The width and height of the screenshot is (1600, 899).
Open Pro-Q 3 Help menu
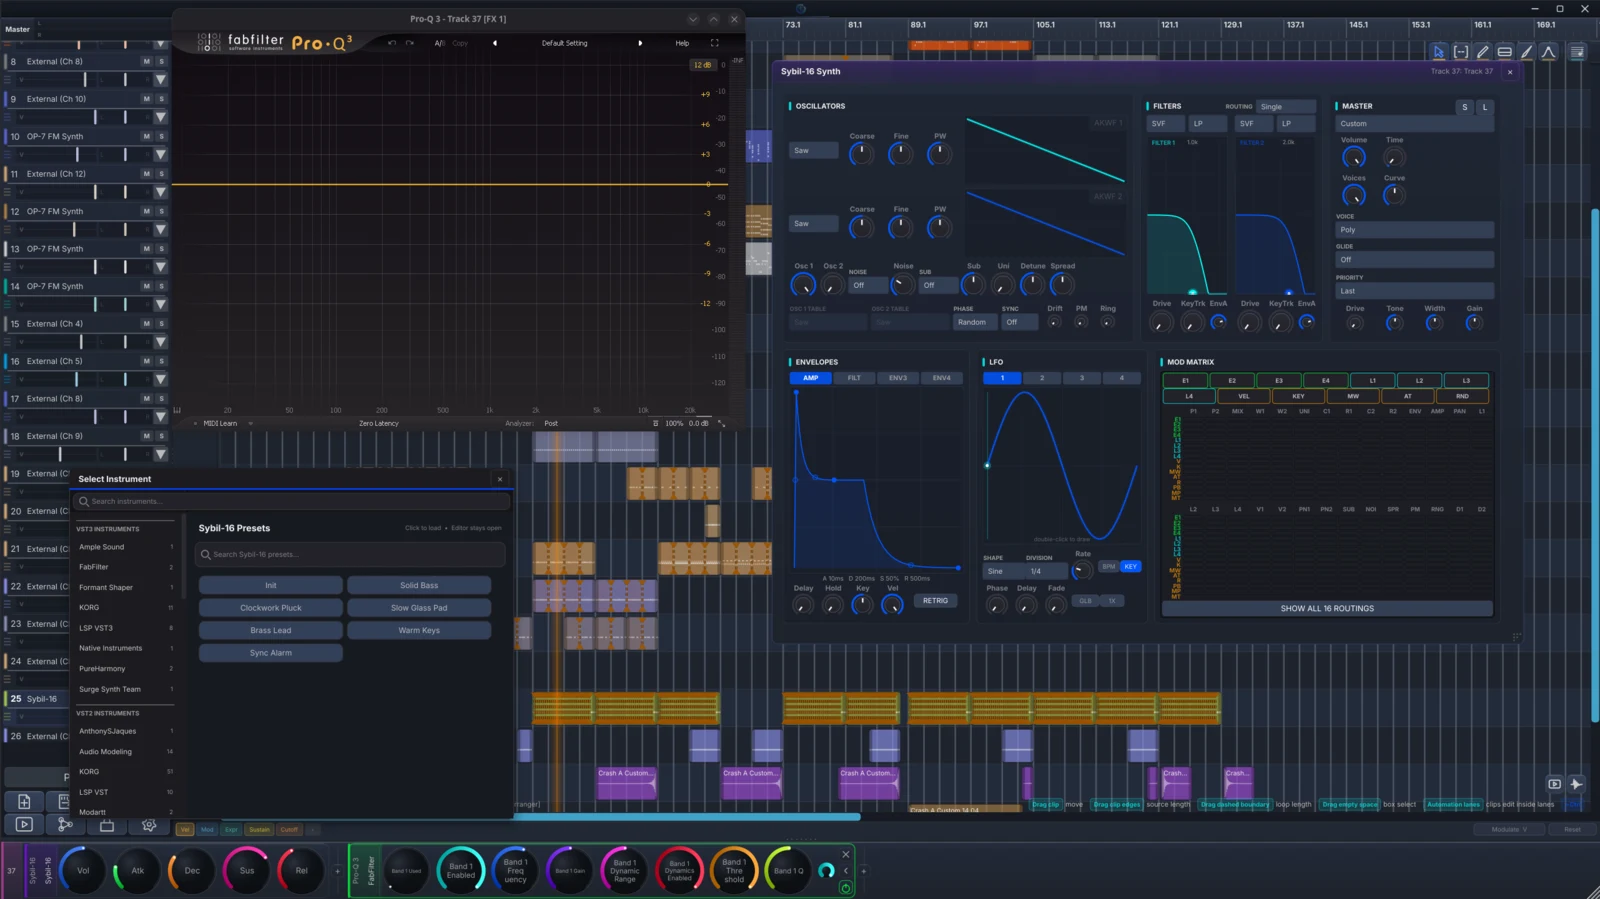(x=682, y=43)
